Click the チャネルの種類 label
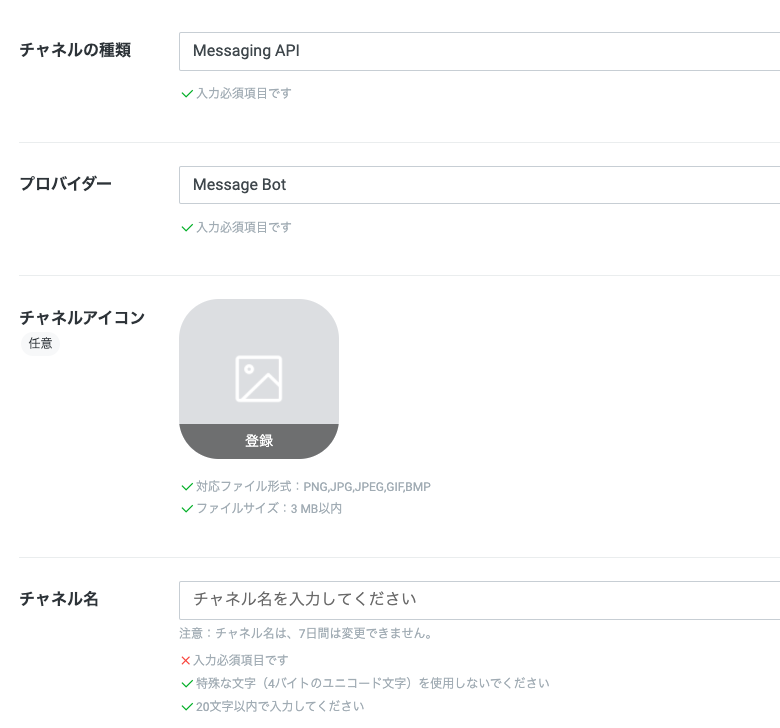The height and width of the screenshot is (728, 780). tap(75, 50)
